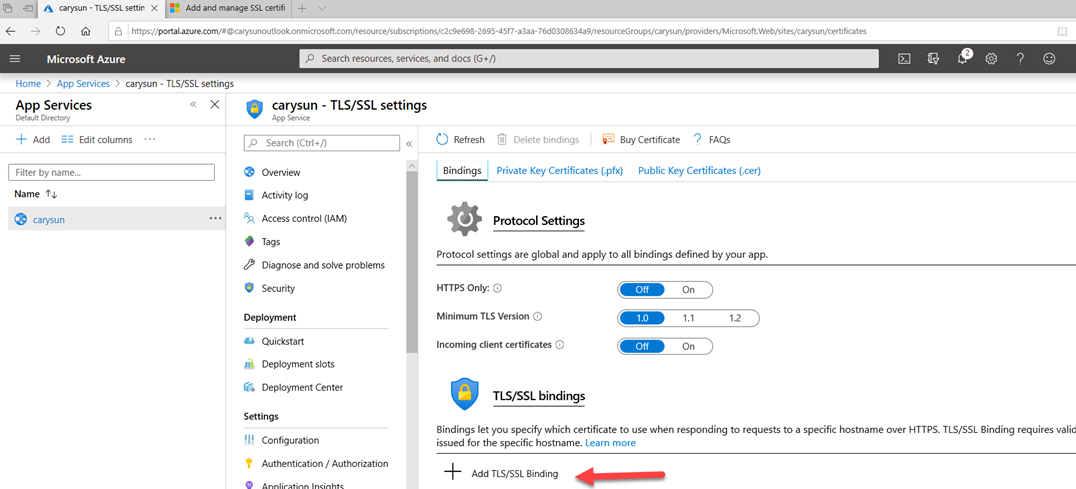Open portal settings gear
This screenshot has height=489, width=1076.
click(991, 59)
